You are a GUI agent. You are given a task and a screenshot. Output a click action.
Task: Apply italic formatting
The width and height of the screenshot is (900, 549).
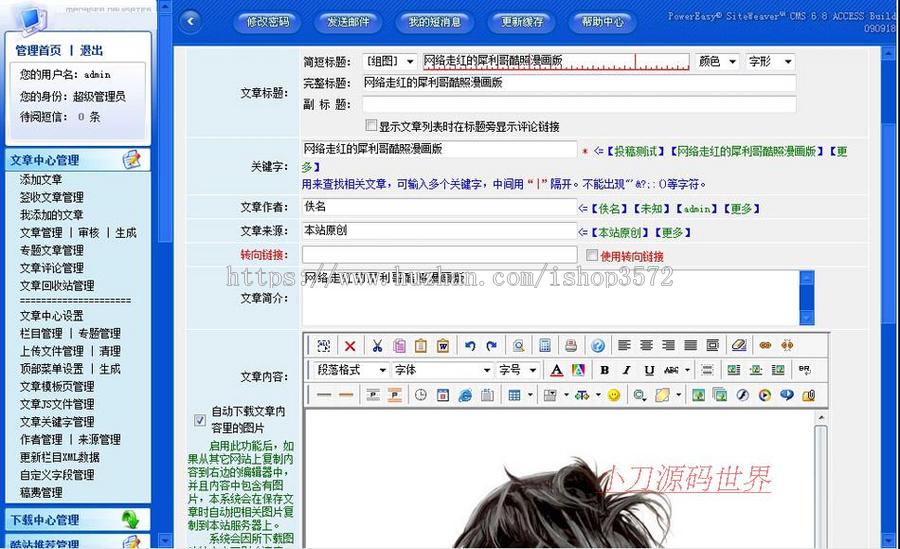point(627,370)
